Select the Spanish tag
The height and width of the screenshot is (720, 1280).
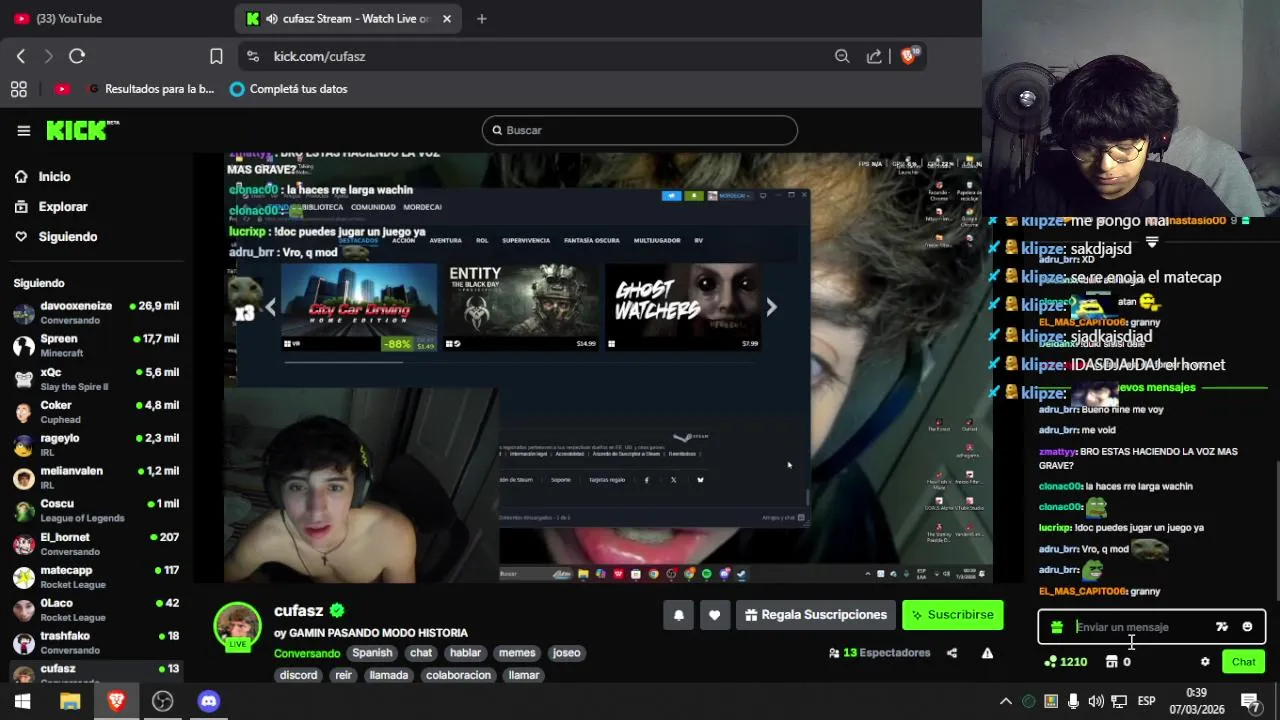[372, 653]
